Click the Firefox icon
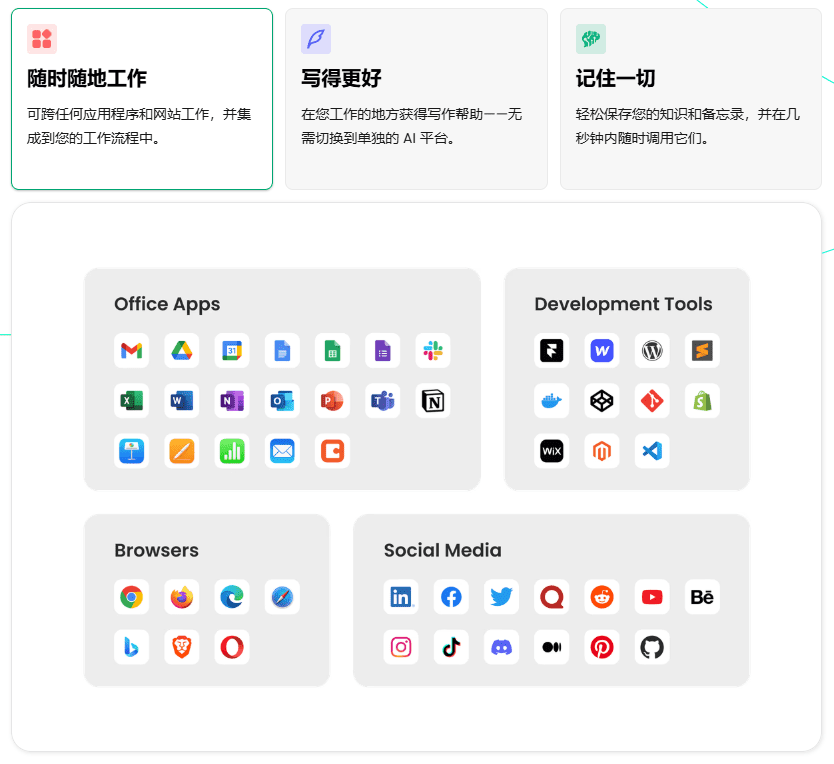 [x=182, y=597]
